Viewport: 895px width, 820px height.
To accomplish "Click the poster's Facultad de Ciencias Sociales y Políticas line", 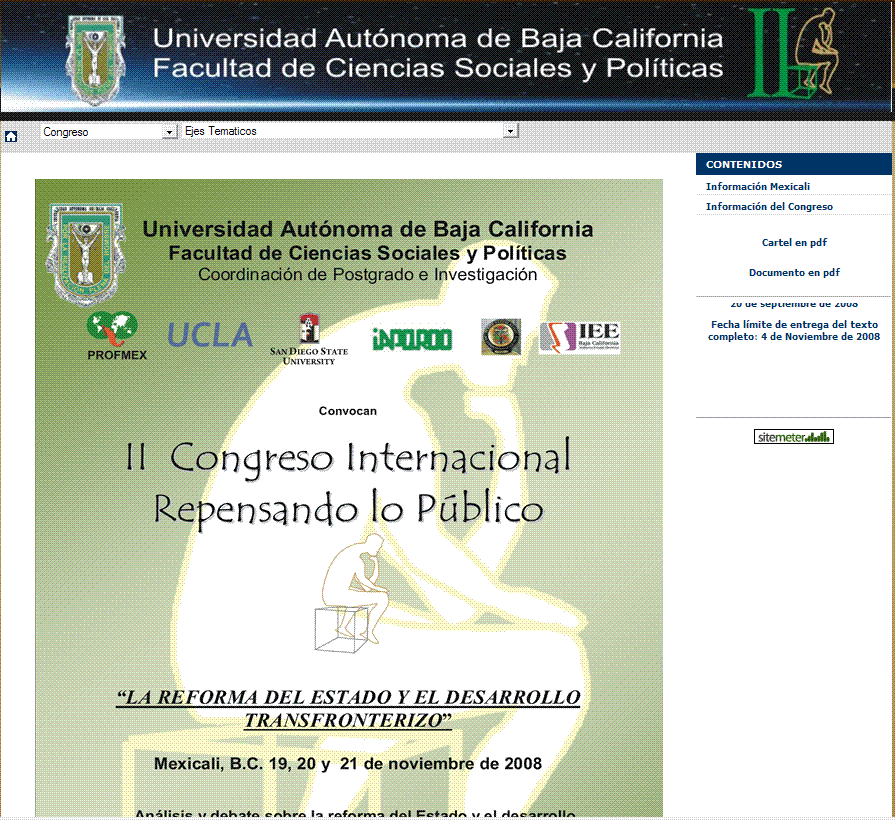I will tap(368, 253).
